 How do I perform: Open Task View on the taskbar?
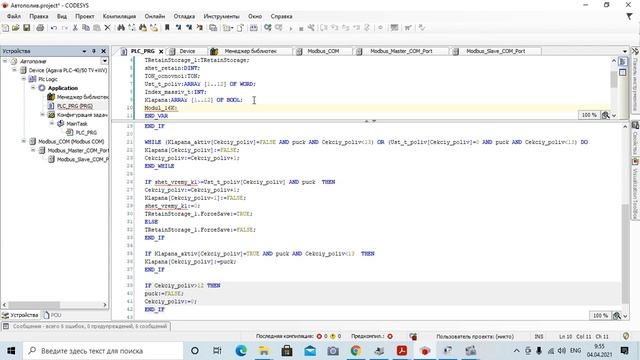217,351
